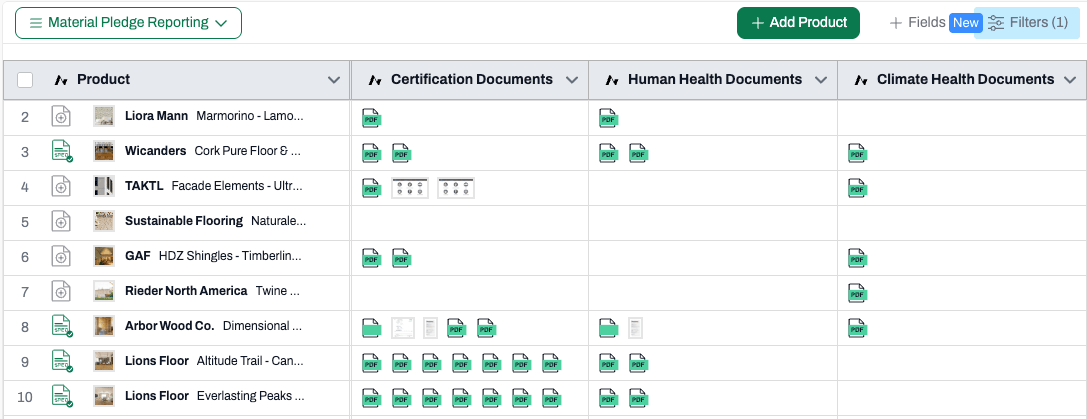This screenshot has width=1087, height=419.
Task: Click add-spec icon on Sustainable Flooring row
Action: pyautogui.click(x=61, y=221)
